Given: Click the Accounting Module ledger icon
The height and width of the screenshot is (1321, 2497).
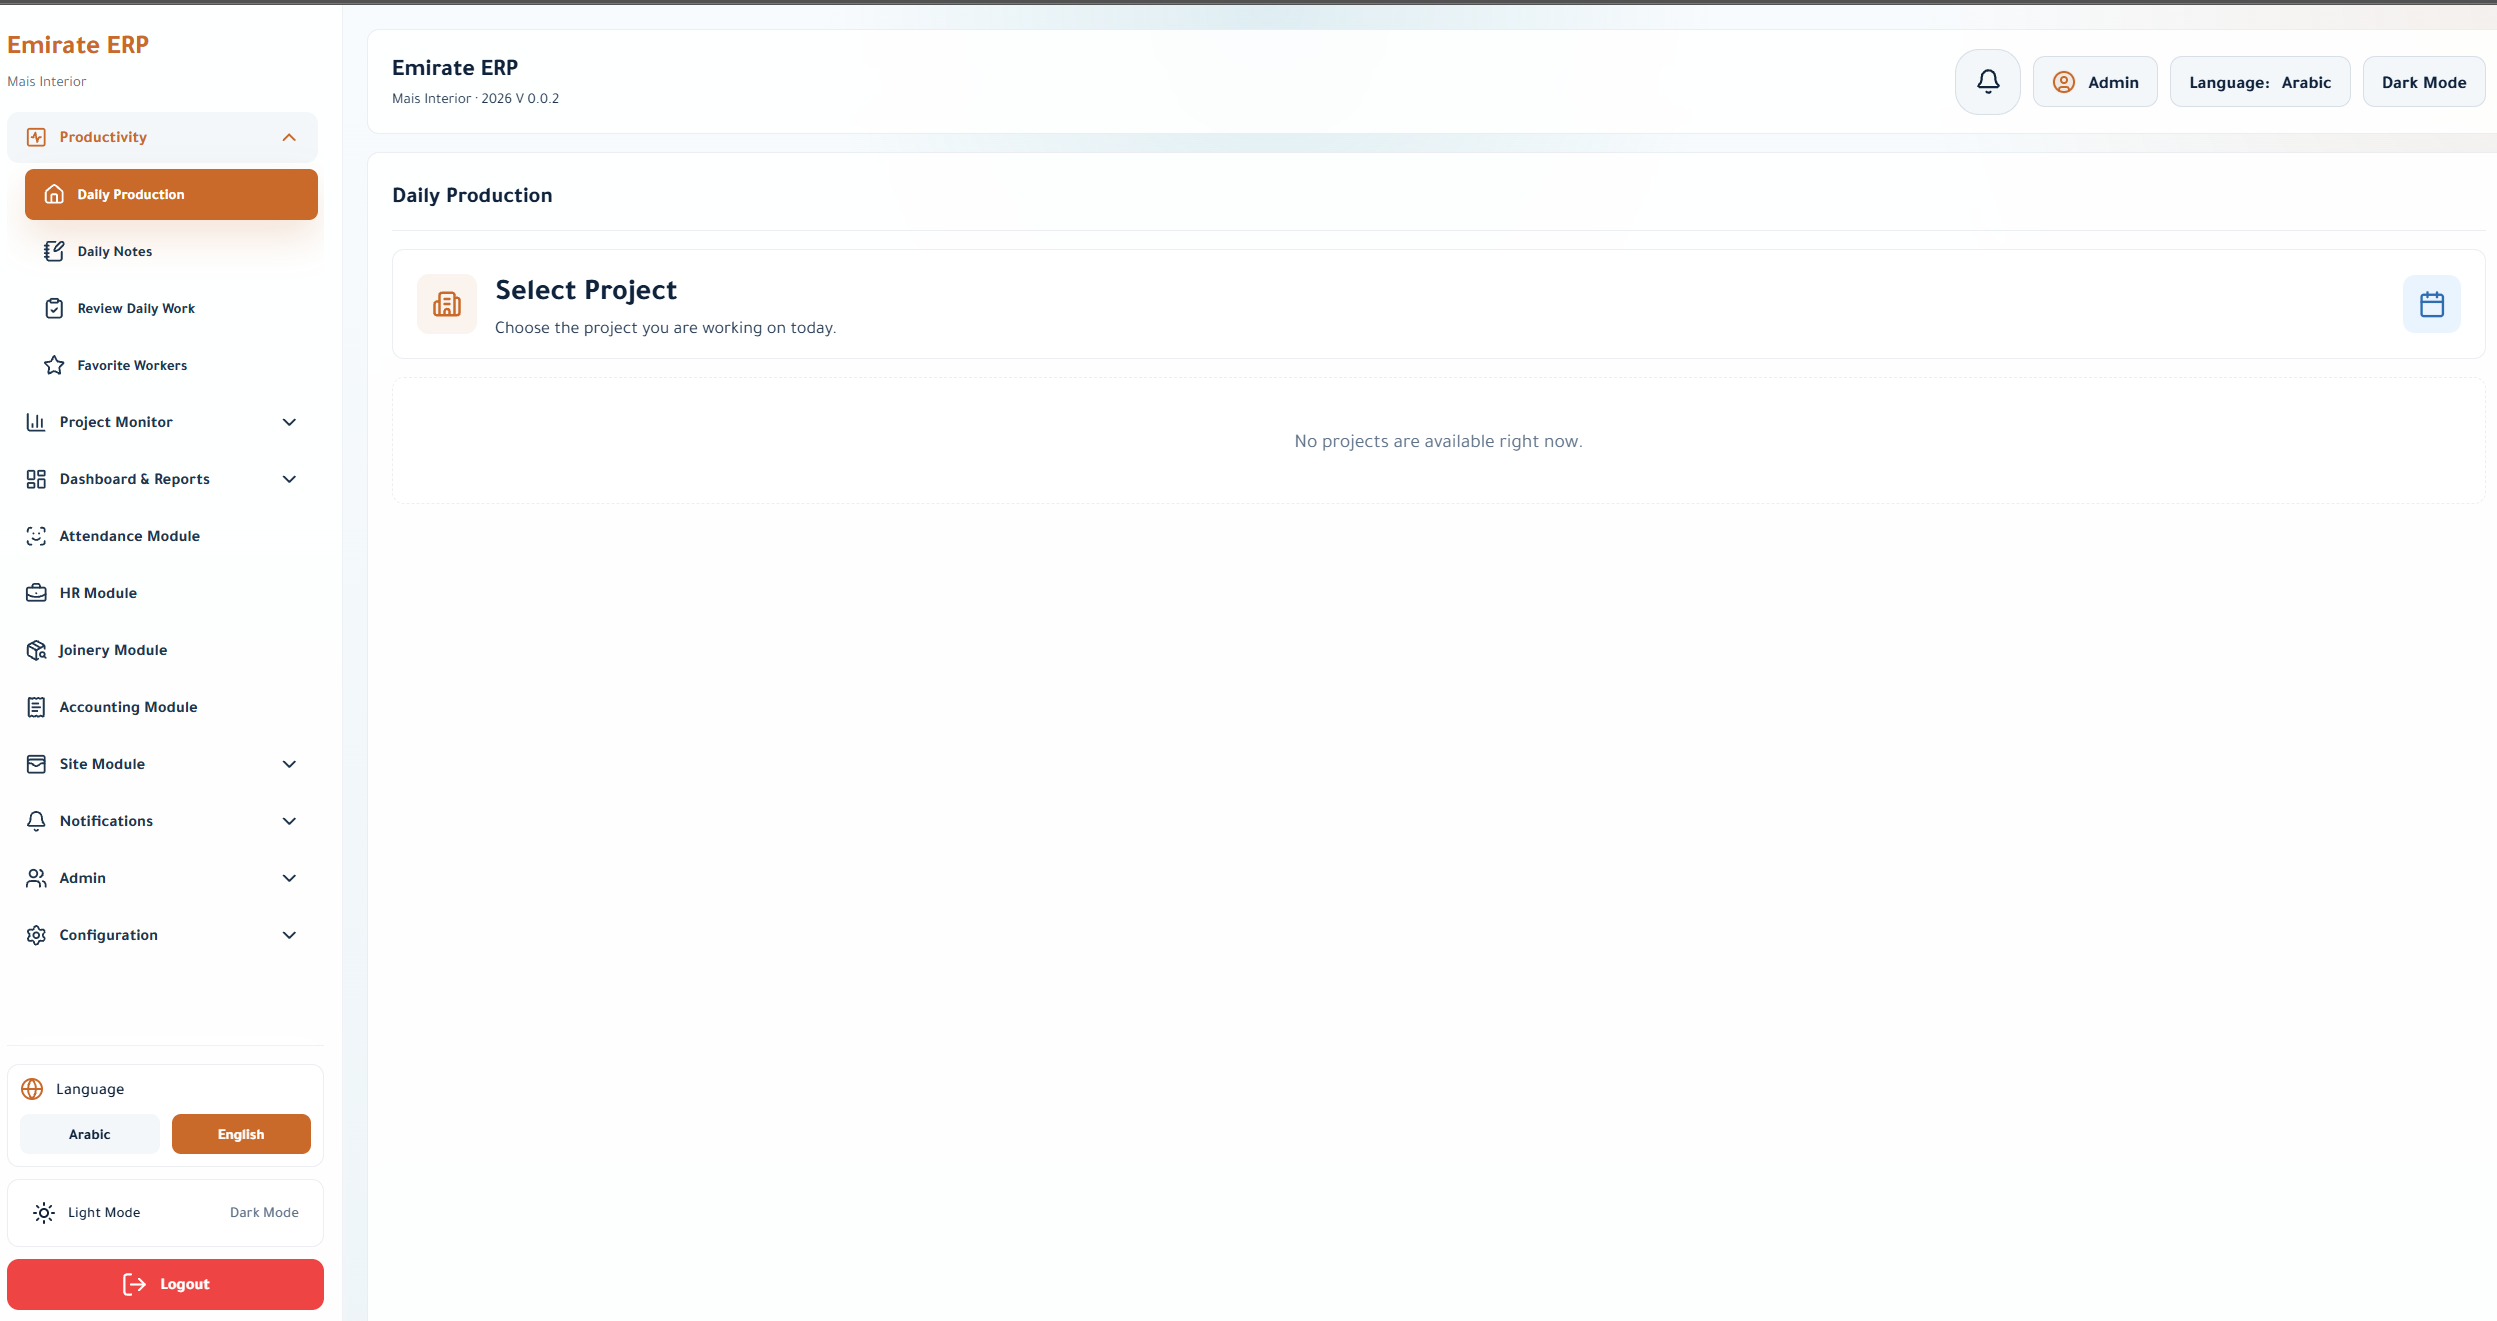Looking at the screenshot, I should 36,707.
